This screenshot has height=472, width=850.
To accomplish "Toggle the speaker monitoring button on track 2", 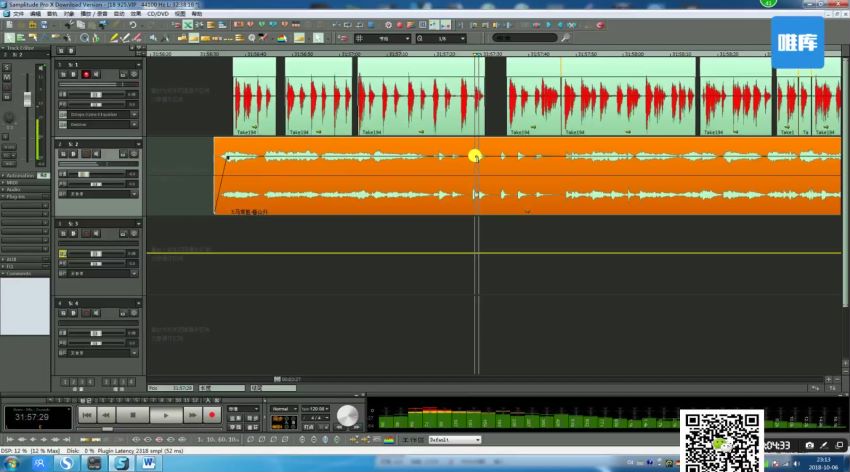I will pos(96,154).
